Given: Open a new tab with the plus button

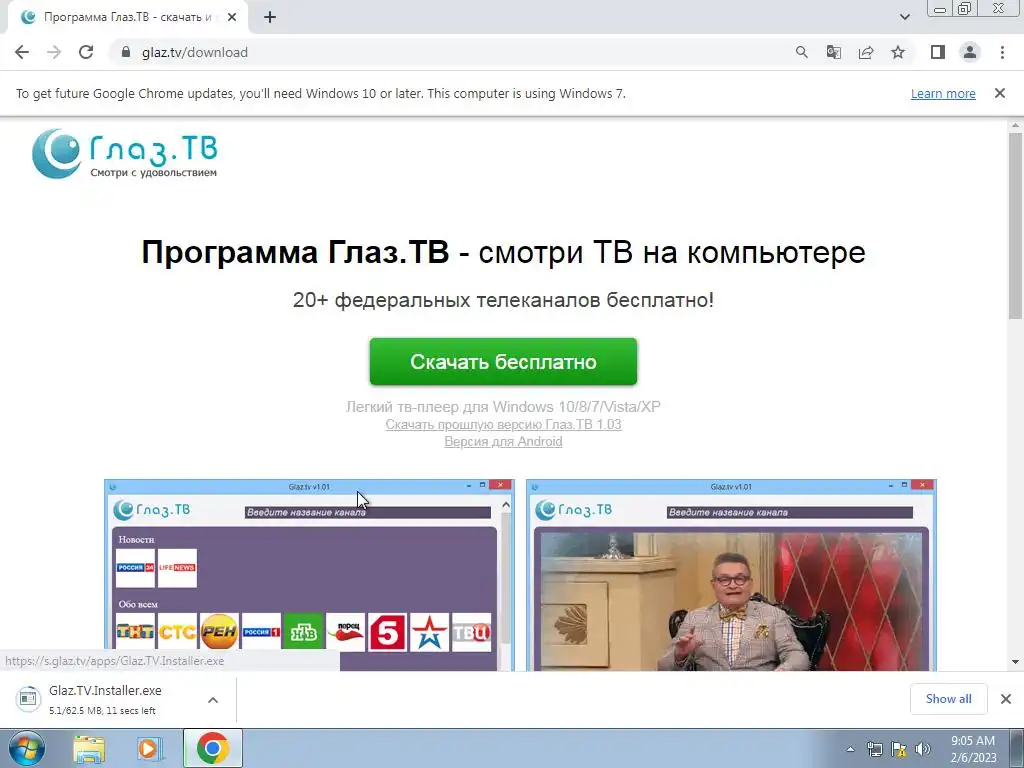Looking at the screenshot, I should pyautogui.click(x=270, y=17).
